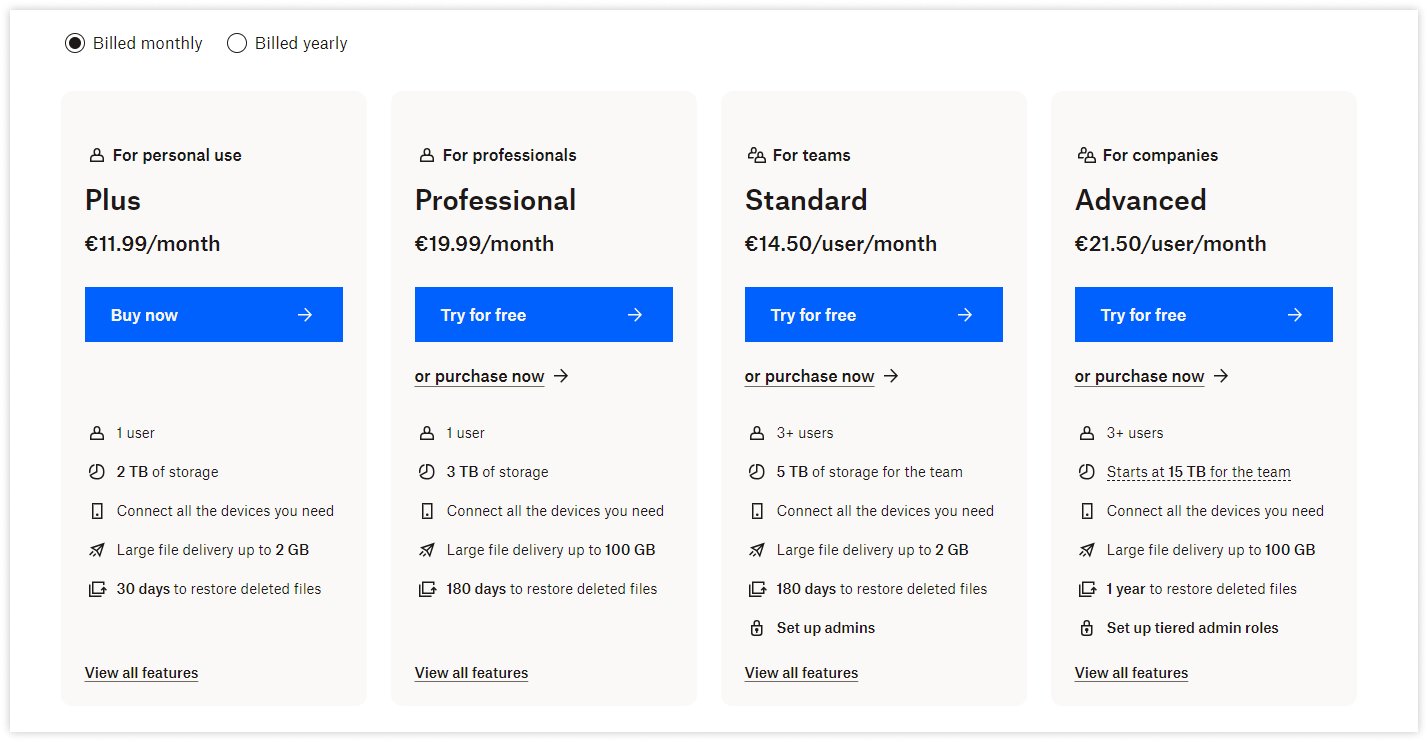Image resolution: width=1428 pixels, height=742 pixels.
Task: Click Buy now on the Plus plan
Action: click(x=213, y=314)
